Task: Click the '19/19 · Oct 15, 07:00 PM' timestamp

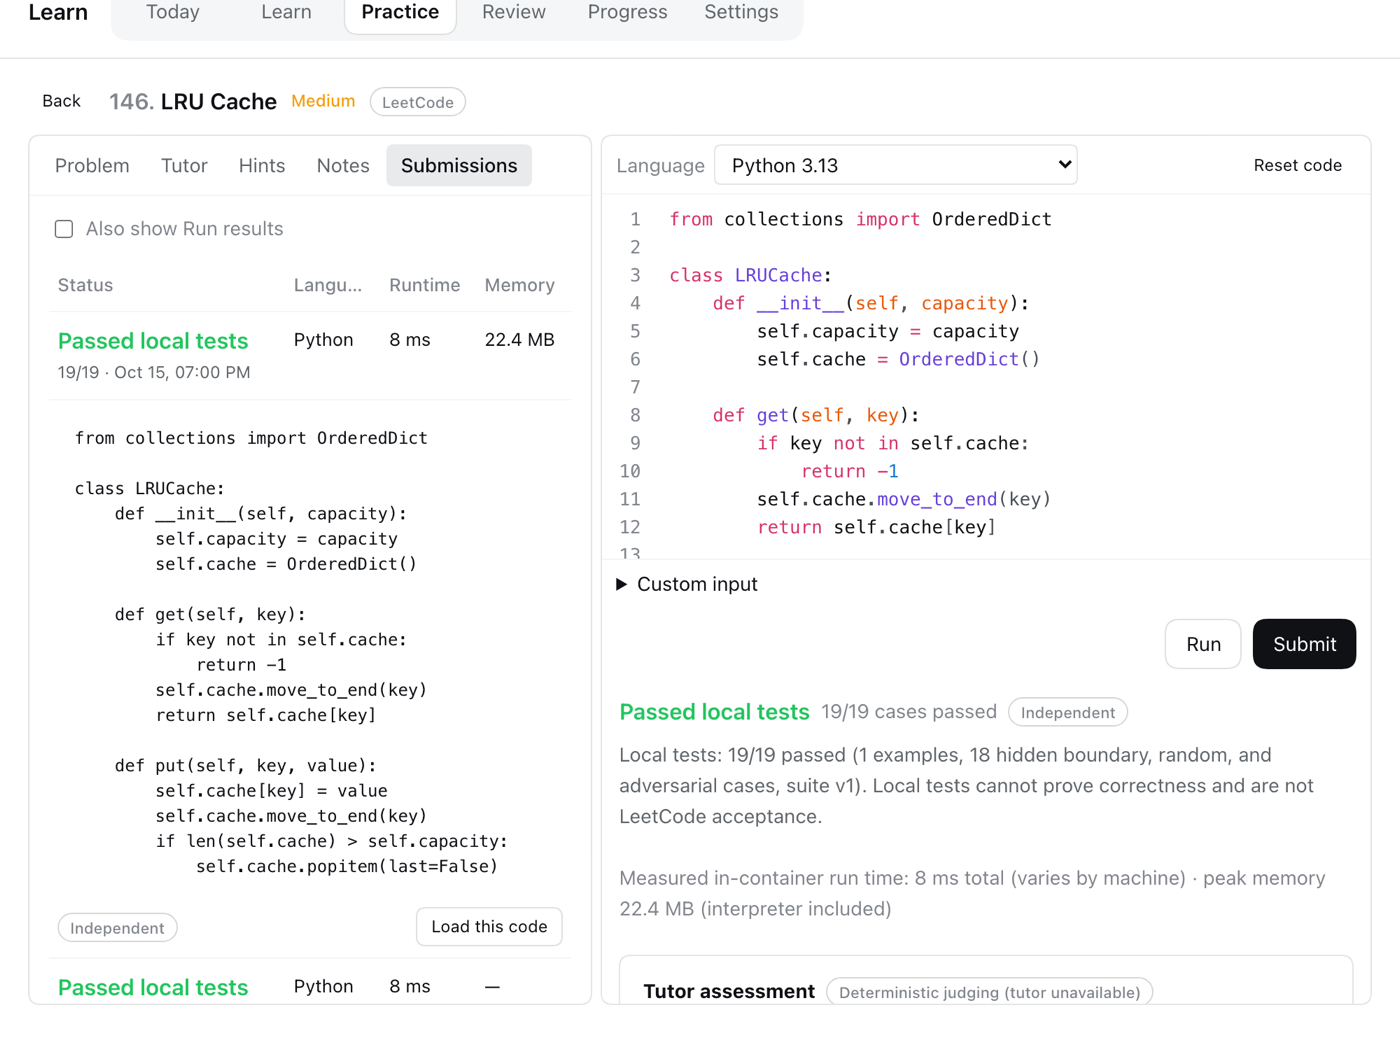Action: tap(154, 372)
